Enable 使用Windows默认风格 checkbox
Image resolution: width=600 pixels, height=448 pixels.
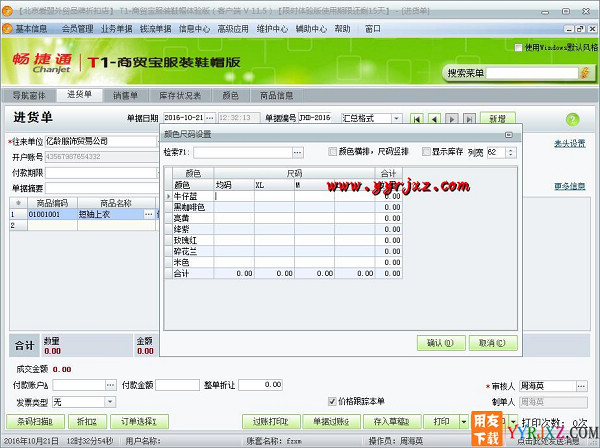coord(518,47)
